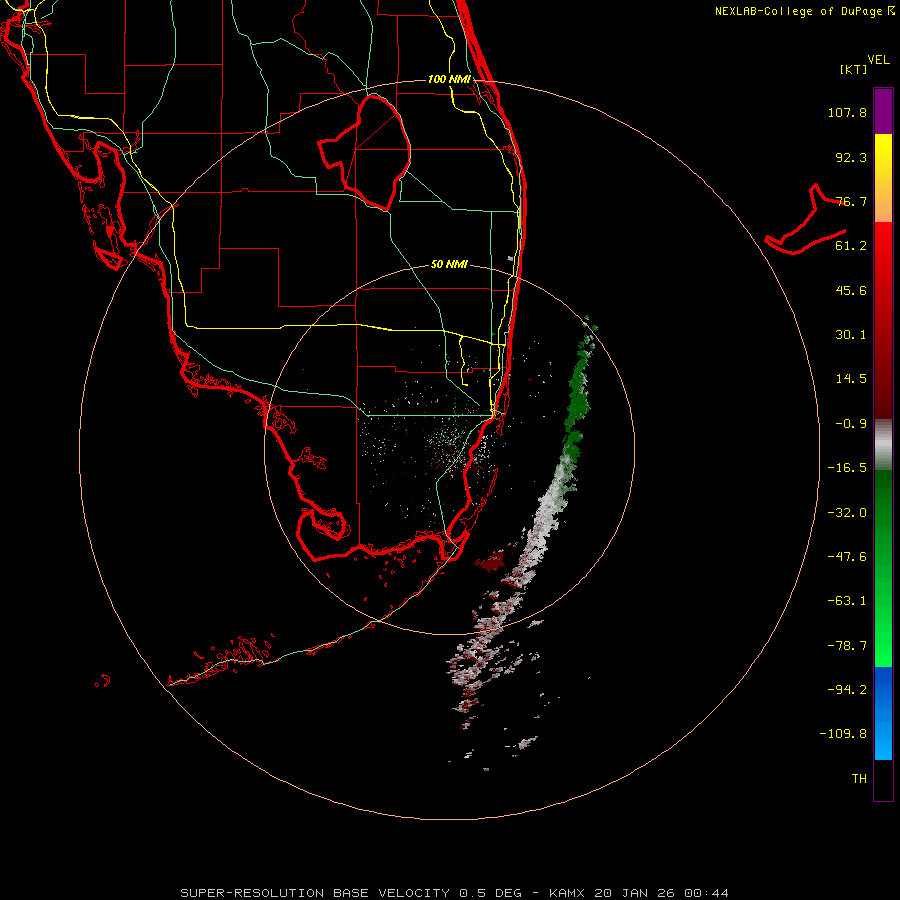Screen dimensions: 900x900
Task: Click the 50 NMI range ring label
Action: (449, 265)
